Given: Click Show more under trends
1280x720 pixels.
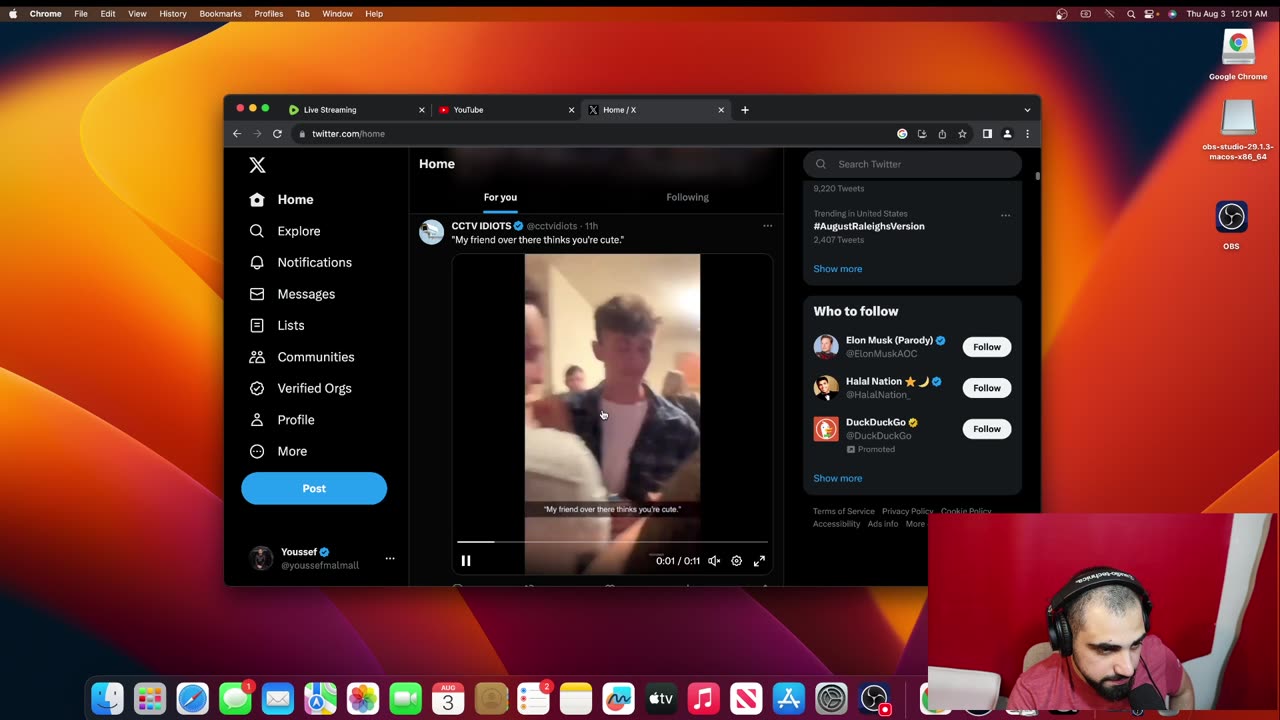Looking at the screenshot, I should click(x=838, y=268).
